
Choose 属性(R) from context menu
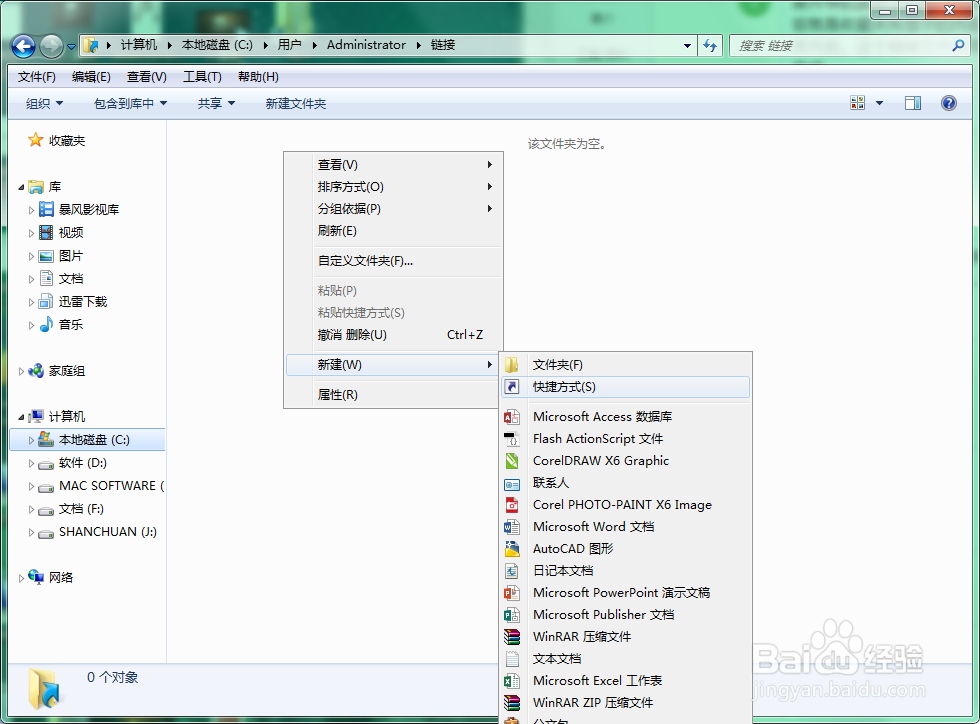pyautogui.click(x=394, y=395)
